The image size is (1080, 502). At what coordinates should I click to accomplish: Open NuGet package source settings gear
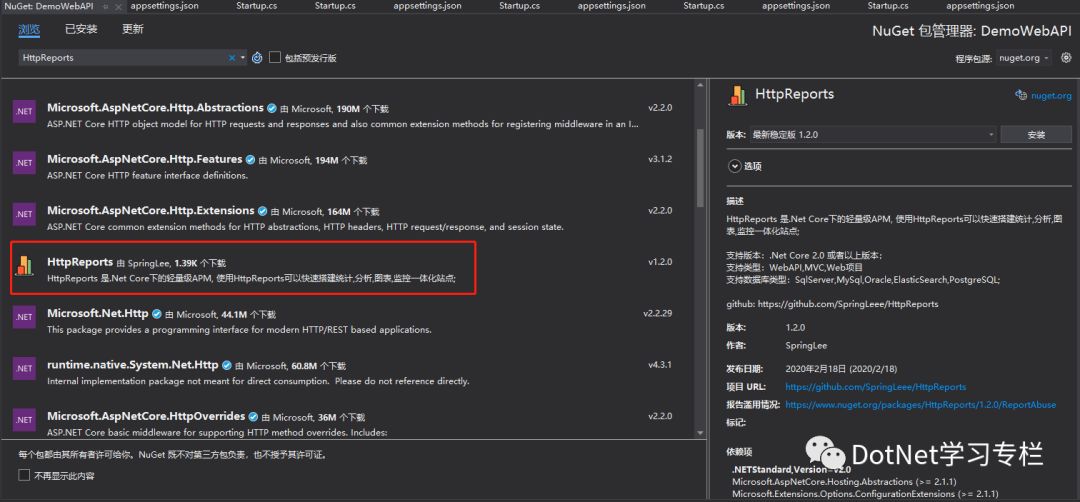(x=1066, y=58)
